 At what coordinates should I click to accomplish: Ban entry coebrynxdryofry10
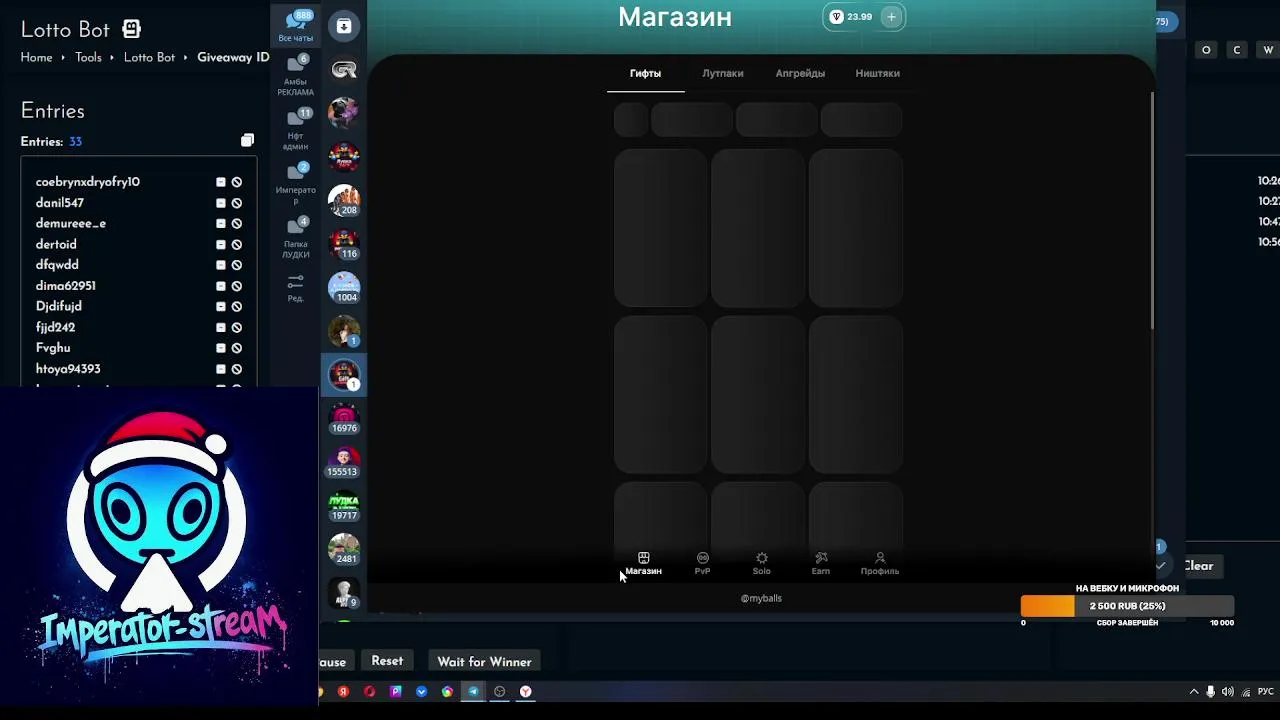coord(237,182)
